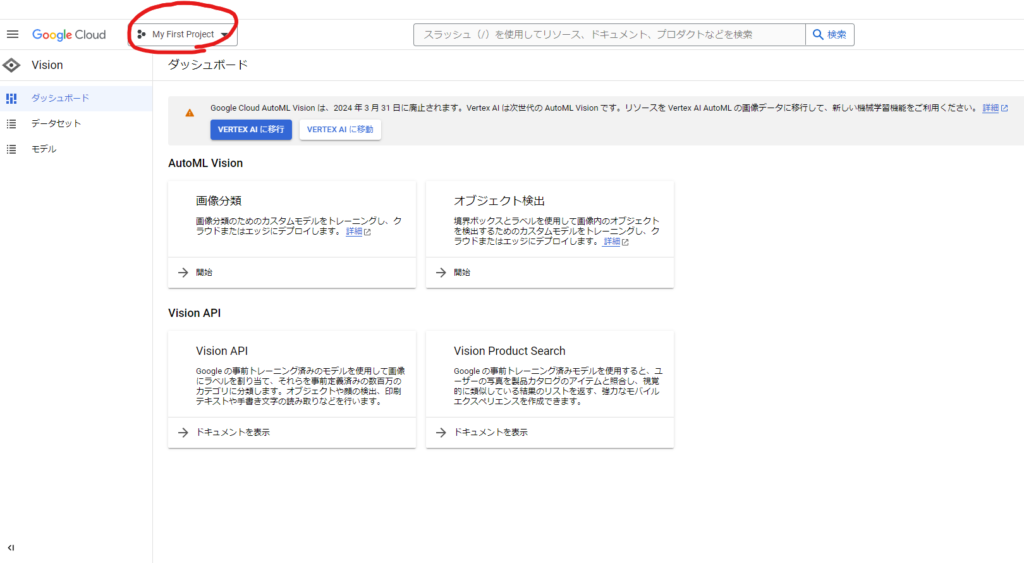
Task: Click the AutoML Vision section heading
Action: coord(205,163)
